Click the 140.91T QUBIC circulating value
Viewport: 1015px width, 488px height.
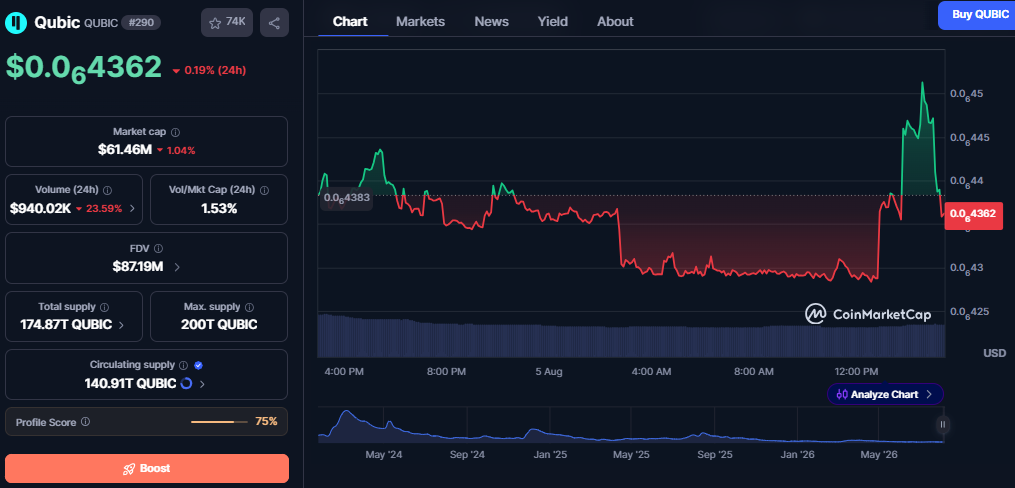click(130, 384)
